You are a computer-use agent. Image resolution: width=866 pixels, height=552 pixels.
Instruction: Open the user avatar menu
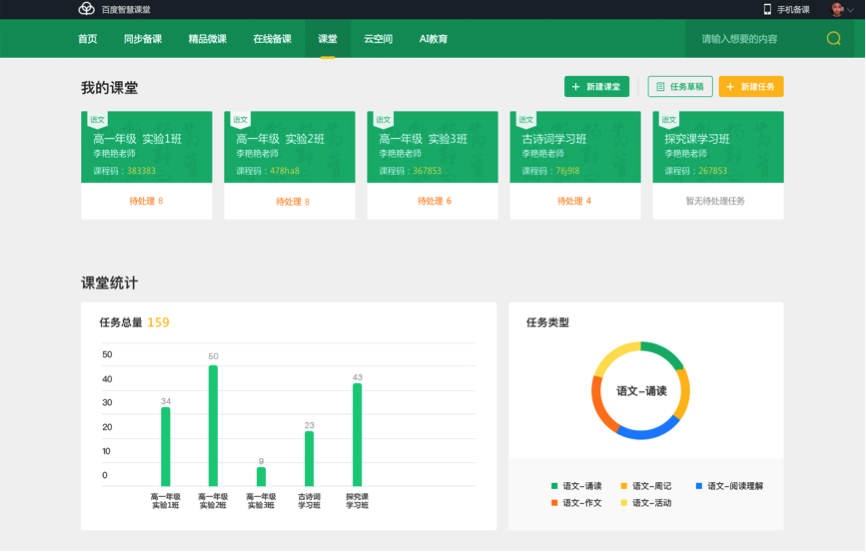click(837, 9)
